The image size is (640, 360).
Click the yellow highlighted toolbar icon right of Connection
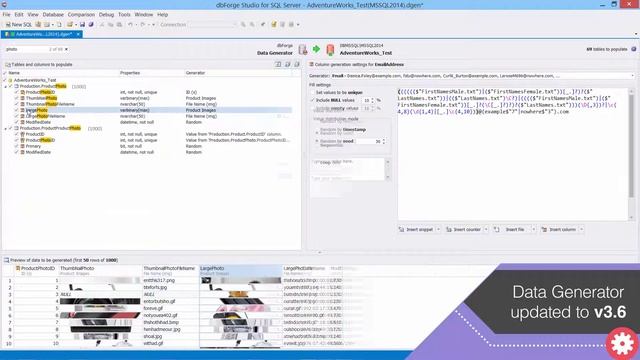point(273,24)
